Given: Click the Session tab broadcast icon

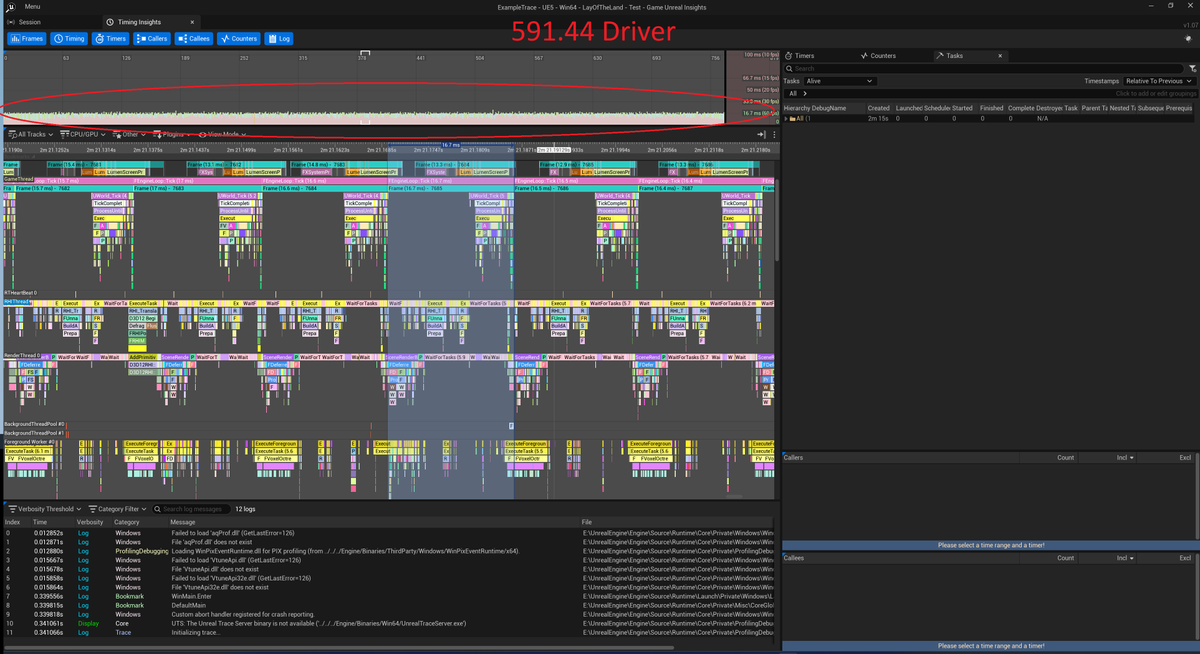Looking at the screenshot, I should click(x=11, y=21).
